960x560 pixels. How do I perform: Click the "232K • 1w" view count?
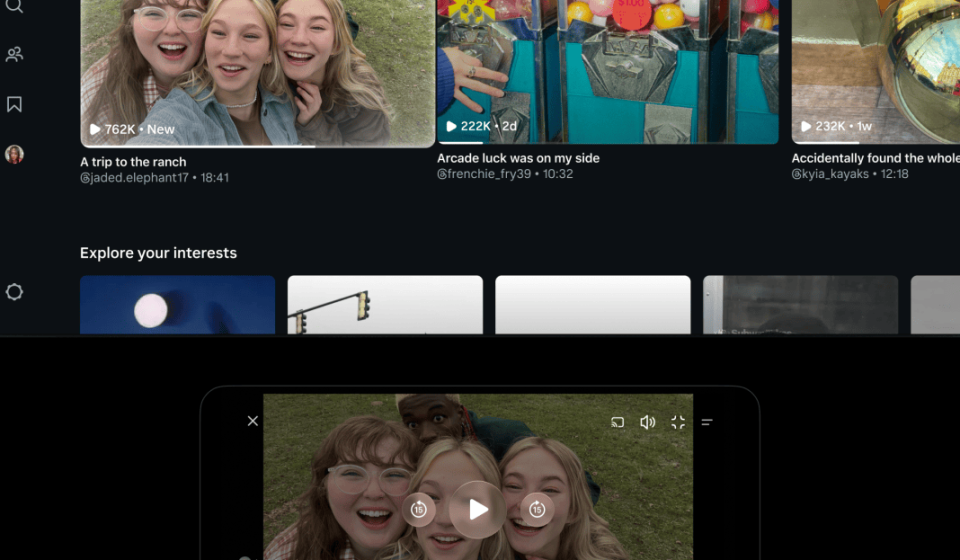click(x=836, y=126)
